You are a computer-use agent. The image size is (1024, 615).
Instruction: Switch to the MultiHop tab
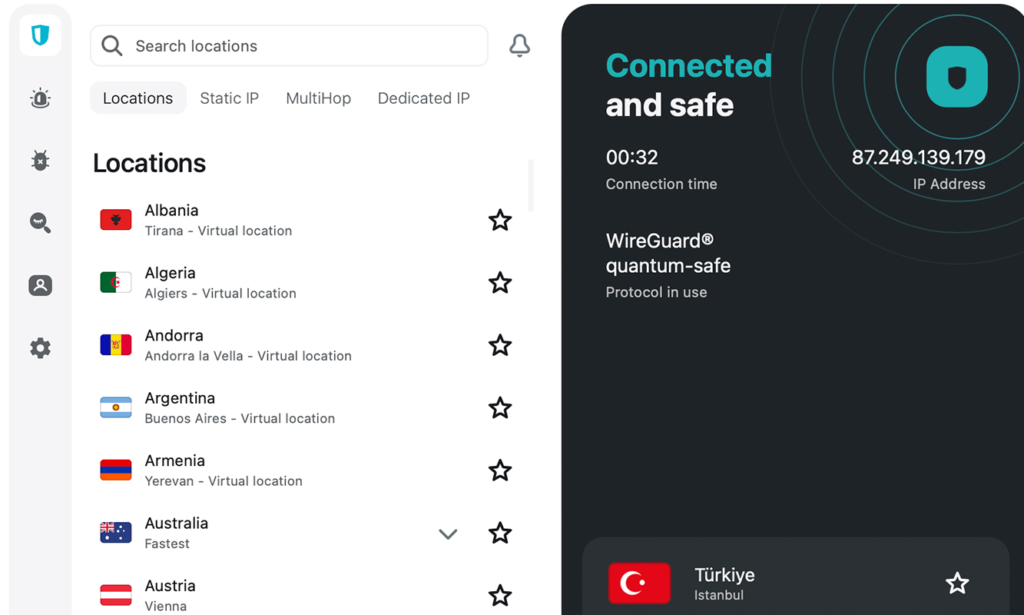pyautogui.click(x=318, y=98)
